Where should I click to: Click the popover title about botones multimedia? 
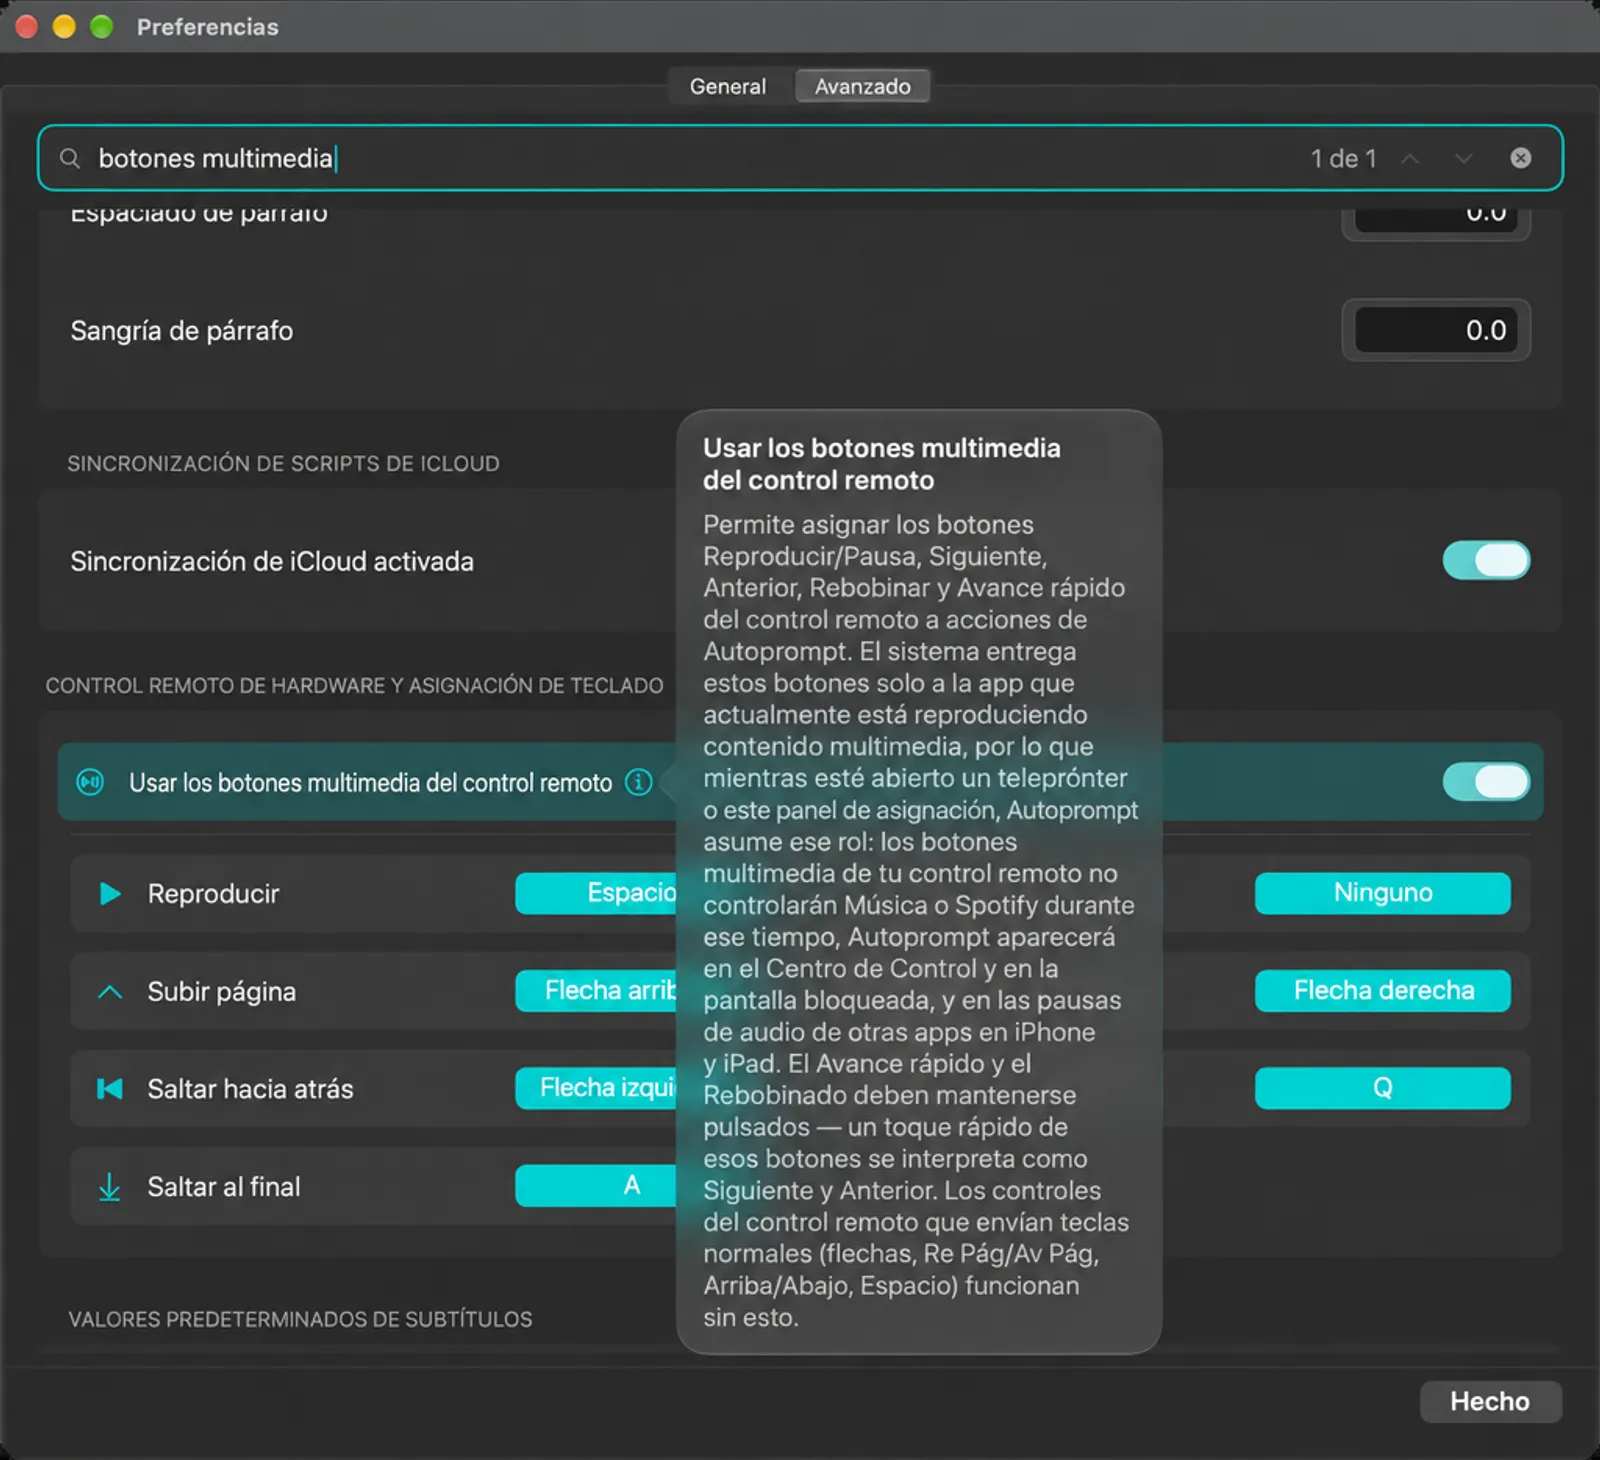[881, 464]
